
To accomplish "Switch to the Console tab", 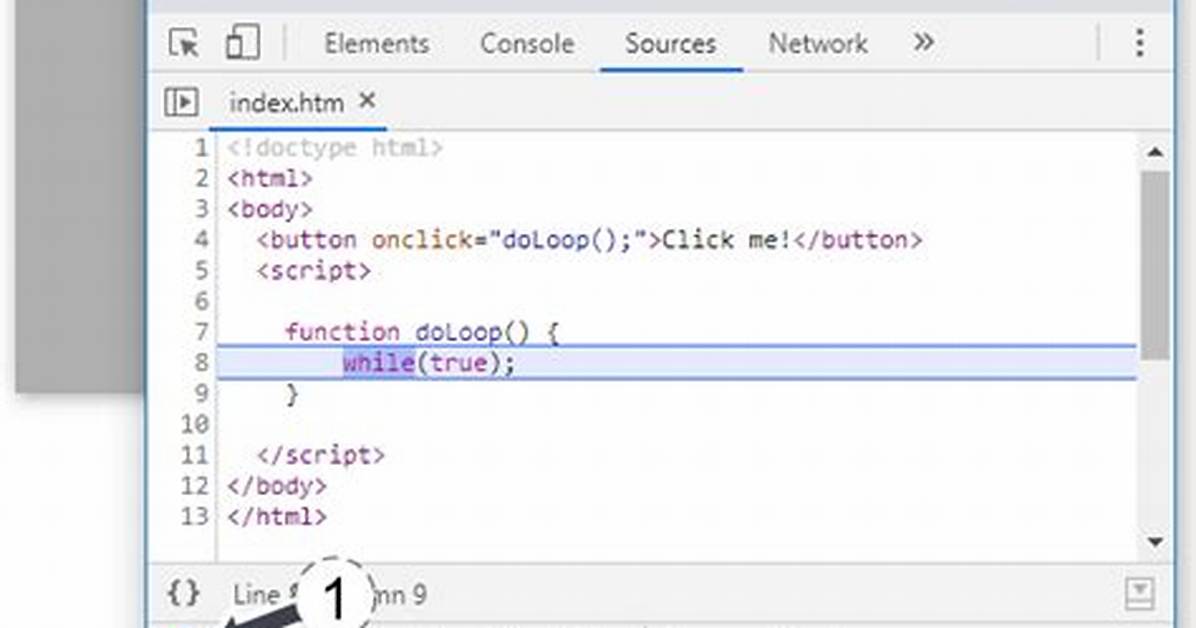I will pos(527,43).
